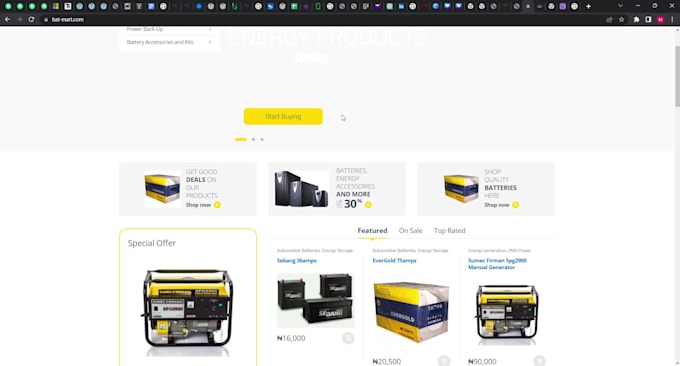
Task: Click the UPS units banner image
Action: pos(301,189)
